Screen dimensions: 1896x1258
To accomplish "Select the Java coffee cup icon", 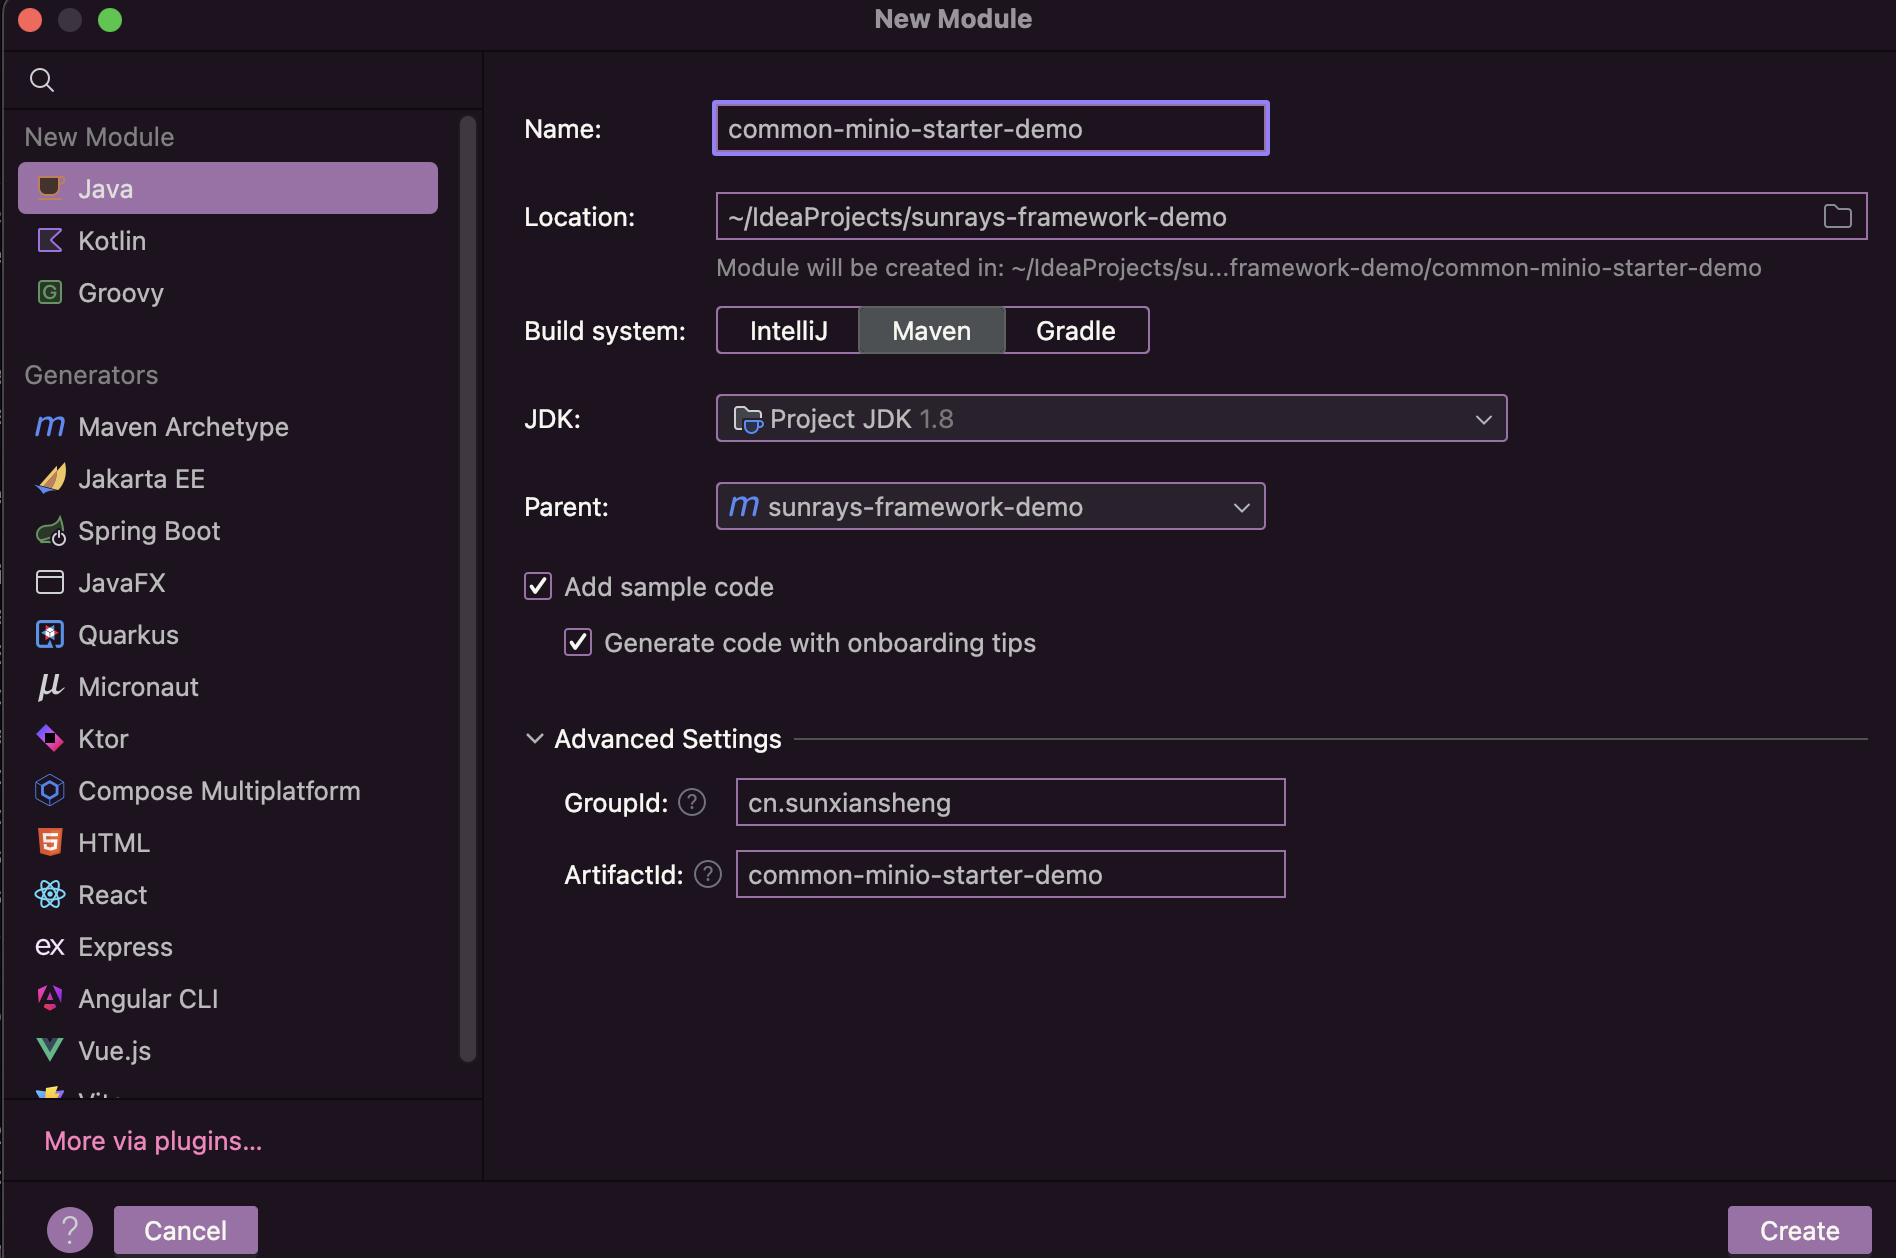I will coord(50,188).
